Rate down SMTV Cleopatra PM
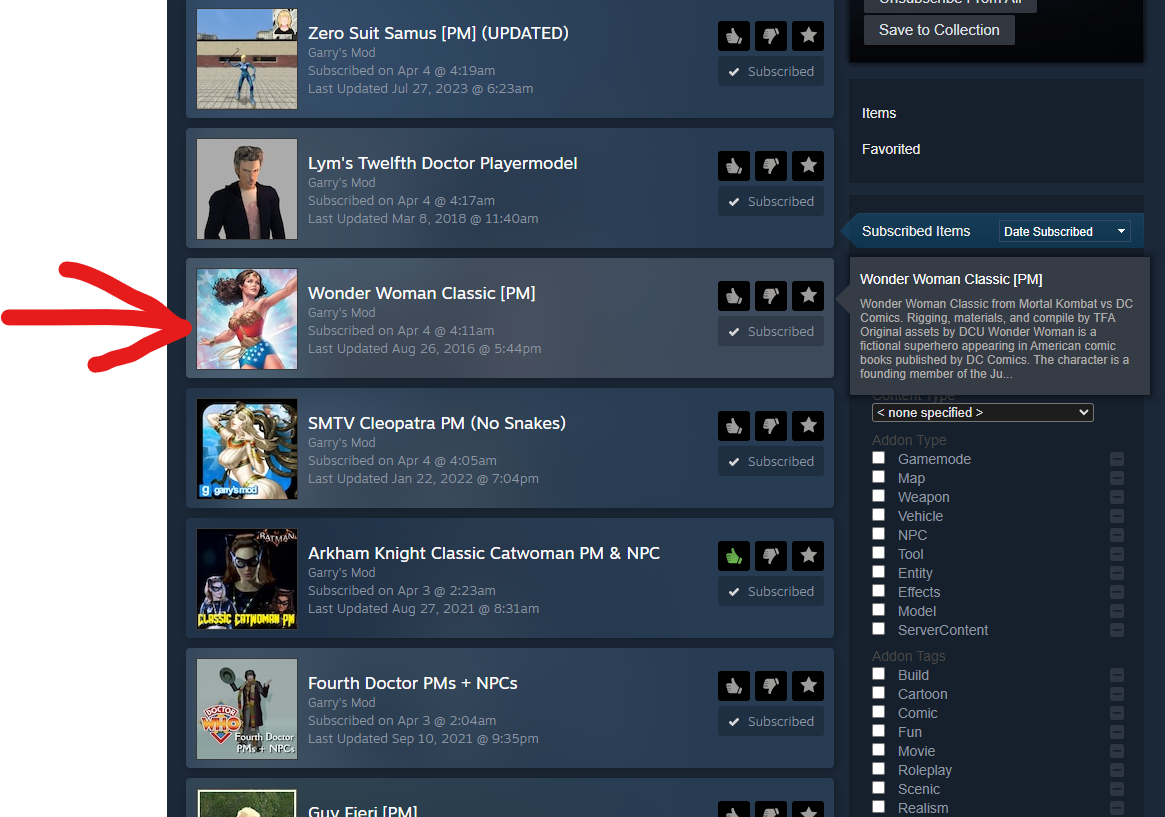 click(771, 425)
